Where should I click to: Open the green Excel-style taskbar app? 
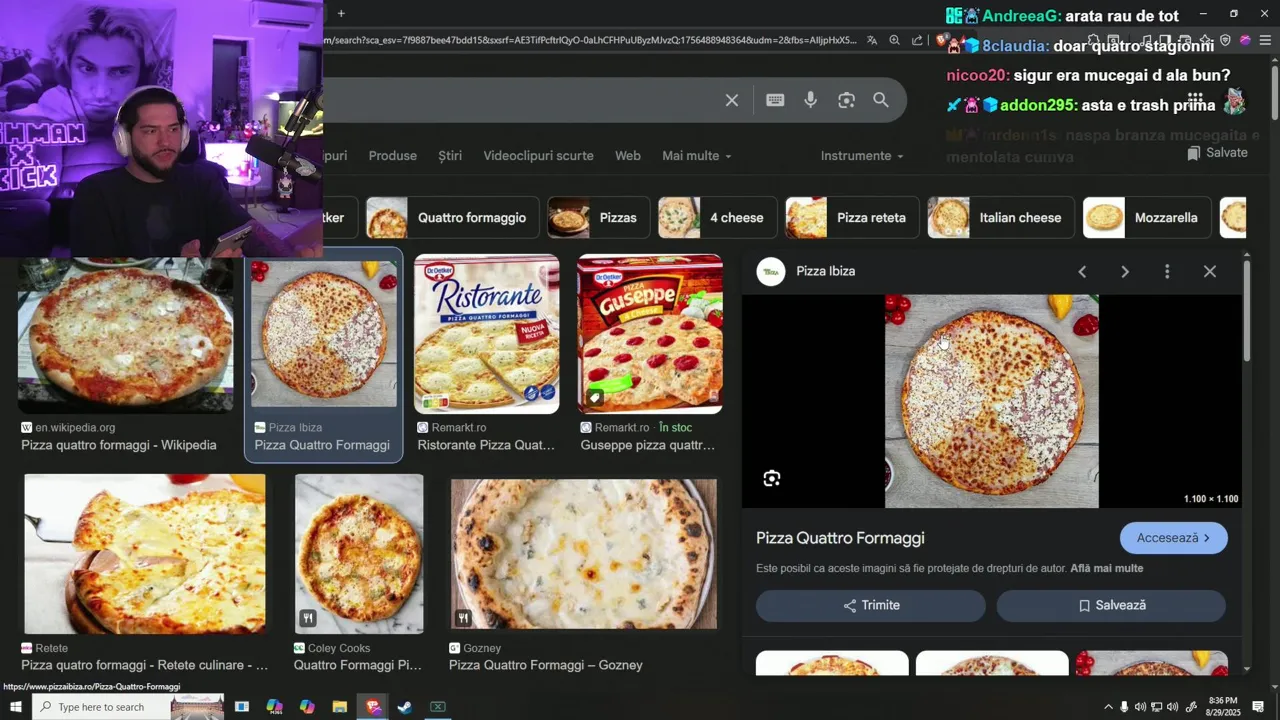tap(438, 707)
